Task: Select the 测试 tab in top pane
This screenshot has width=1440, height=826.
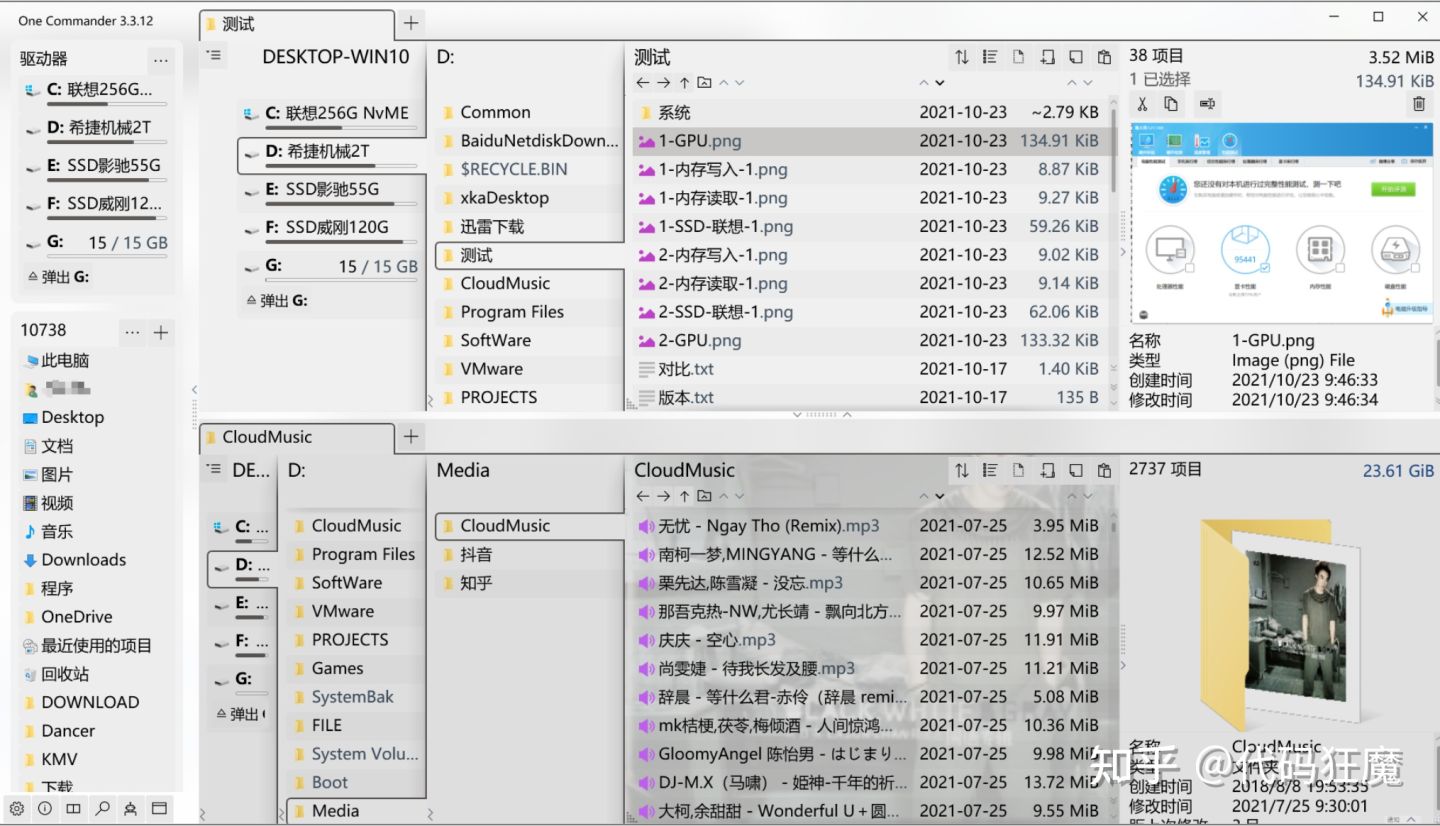Action: pyautogui.click(x=295, y=22)
